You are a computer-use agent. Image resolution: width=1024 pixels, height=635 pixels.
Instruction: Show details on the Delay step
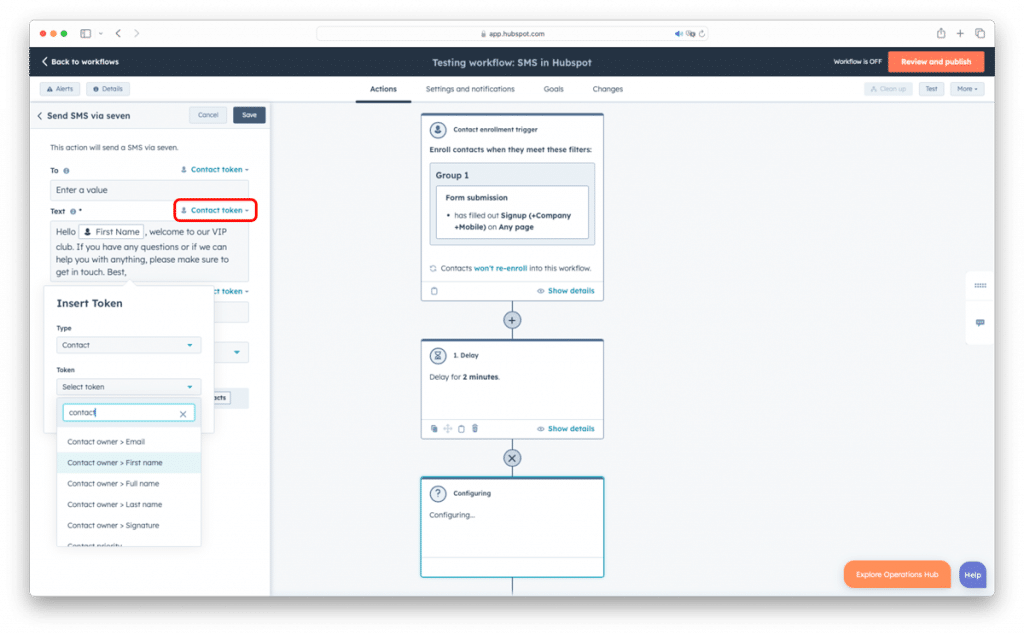pyautogui.click(x=566, y=428)
